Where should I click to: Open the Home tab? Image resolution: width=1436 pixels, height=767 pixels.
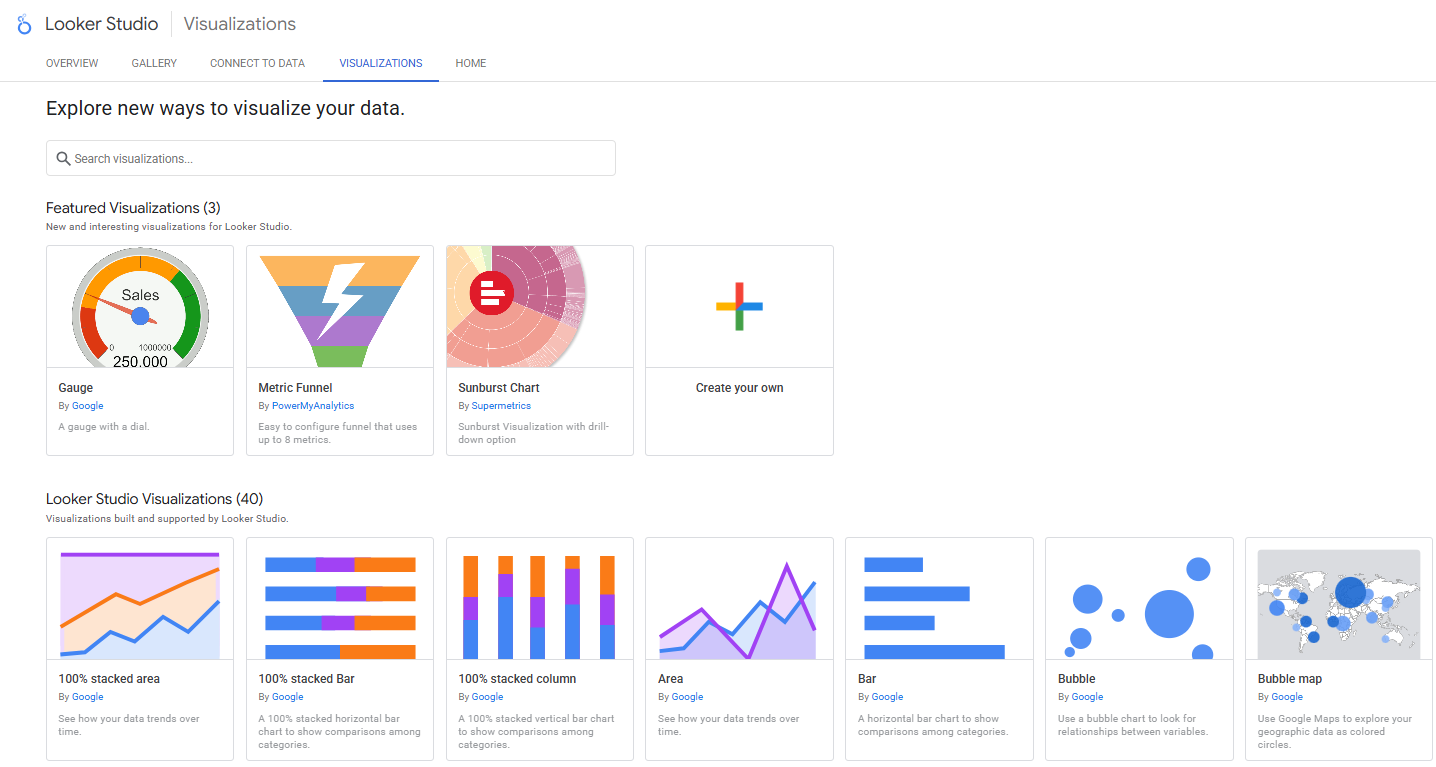[x=471, y=63]
